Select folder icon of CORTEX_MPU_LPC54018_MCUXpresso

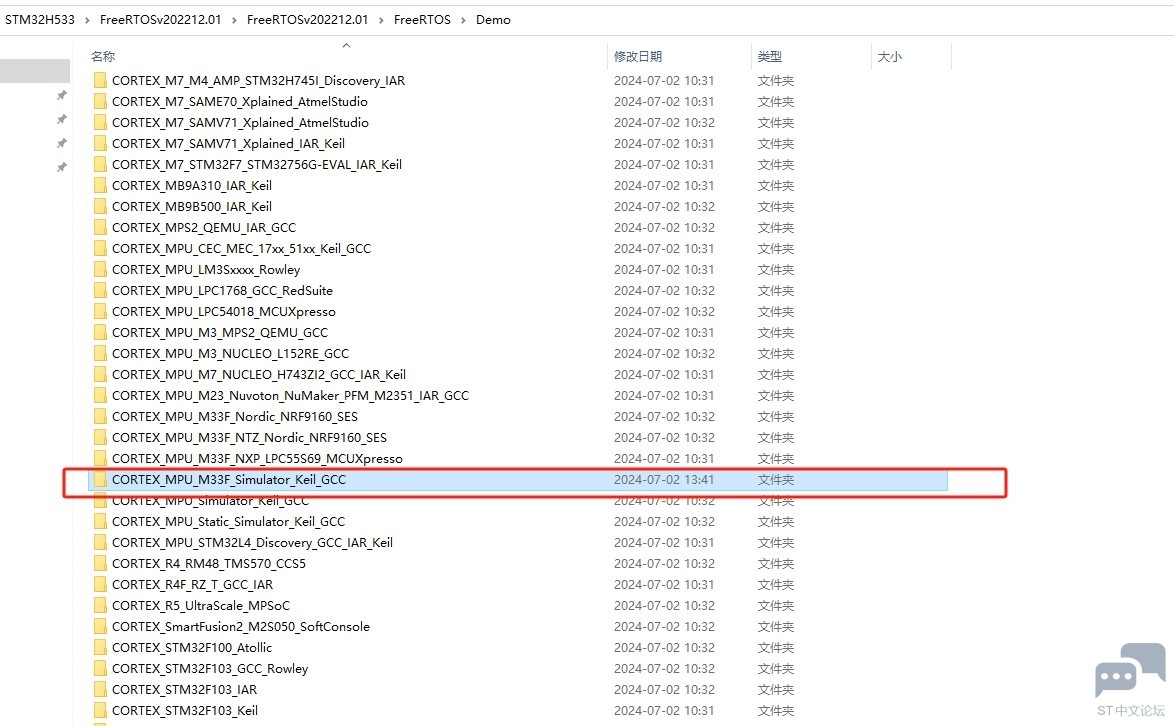100,311
